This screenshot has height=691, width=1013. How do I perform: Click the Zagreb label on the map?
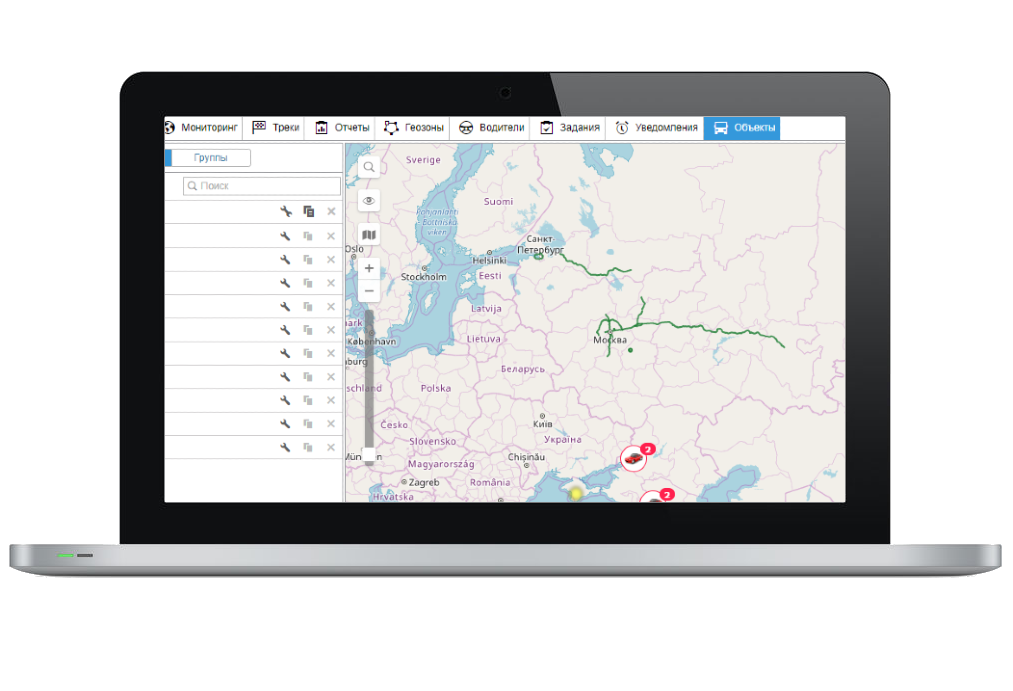tap(424, 482)
